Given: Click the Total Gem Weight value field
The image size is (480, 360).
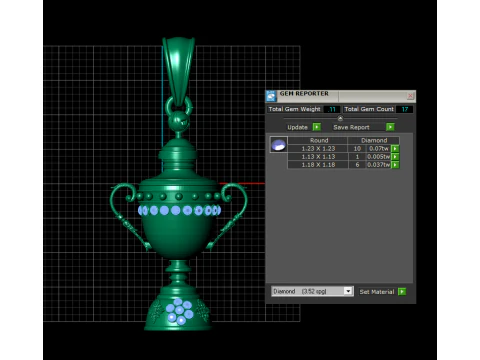Looking at the screenshot, I should (332, 109).
